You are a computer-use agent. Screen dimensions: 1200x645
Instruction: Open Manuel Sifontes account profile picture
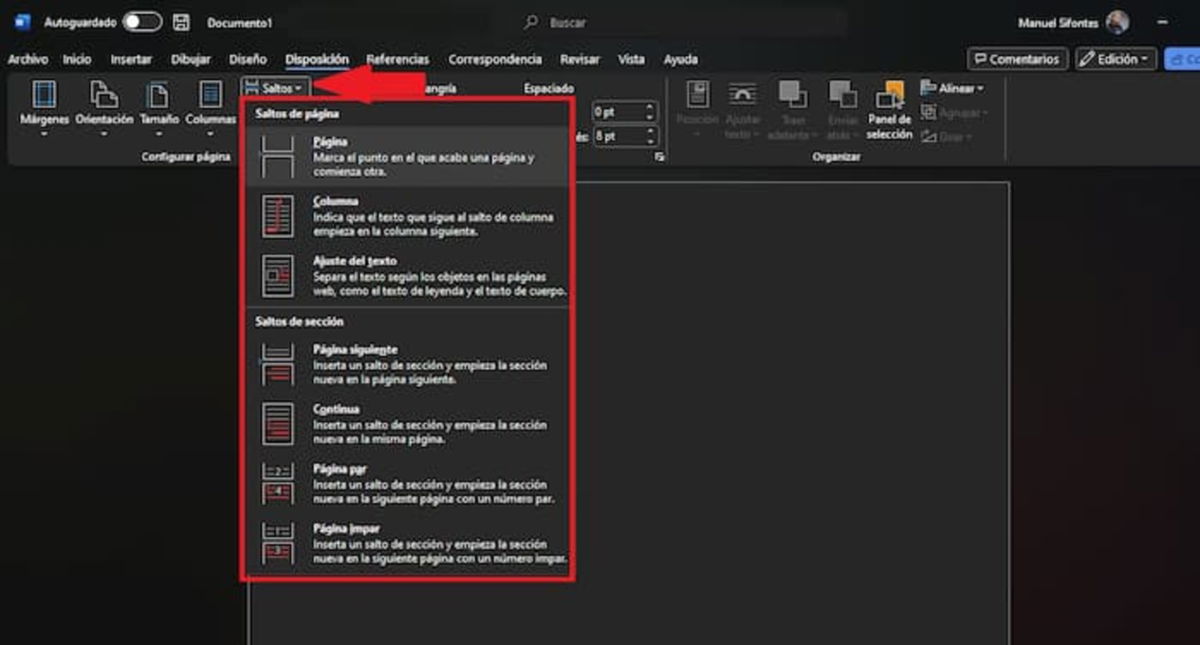click(1117, 22)
